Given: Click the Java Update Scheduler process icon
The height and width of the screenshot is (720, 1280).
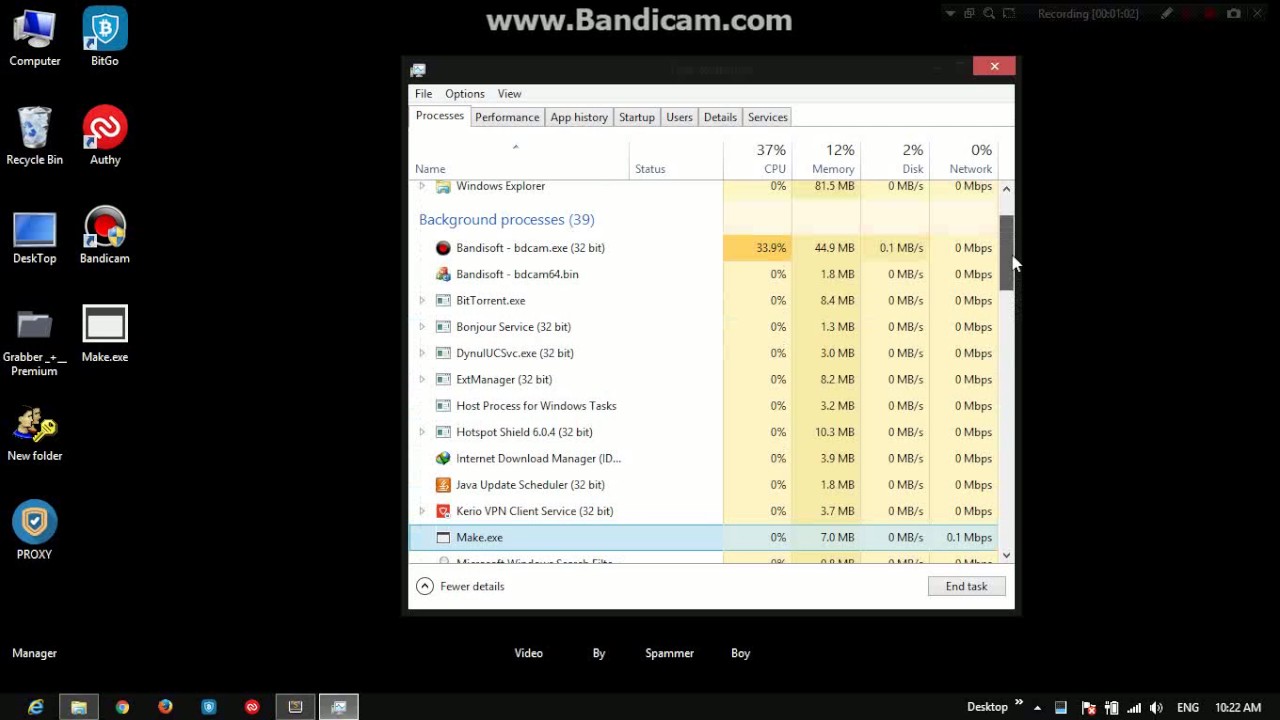Looking at the screenshot, I should click(443, 484).
